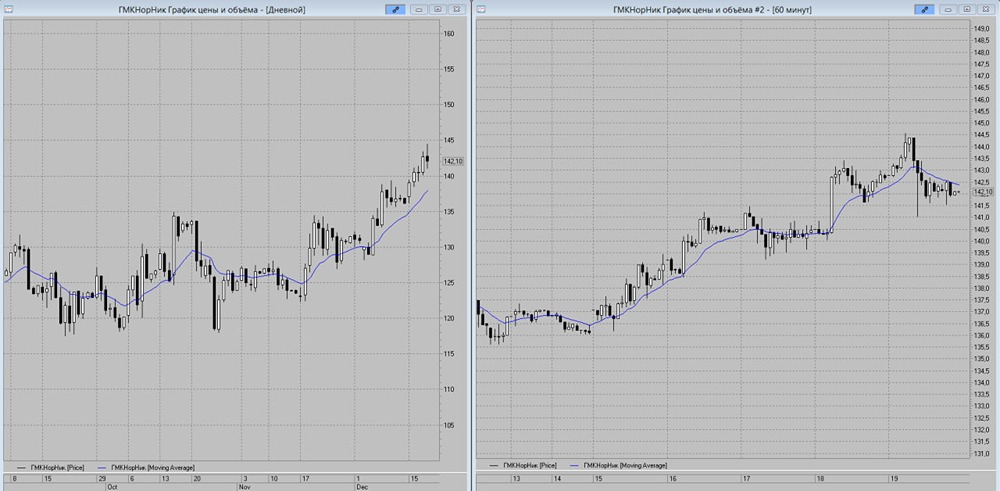Screen dimensions: 1000x491
Task: Maximize the daily chart window
Action: tap(438, 10)
